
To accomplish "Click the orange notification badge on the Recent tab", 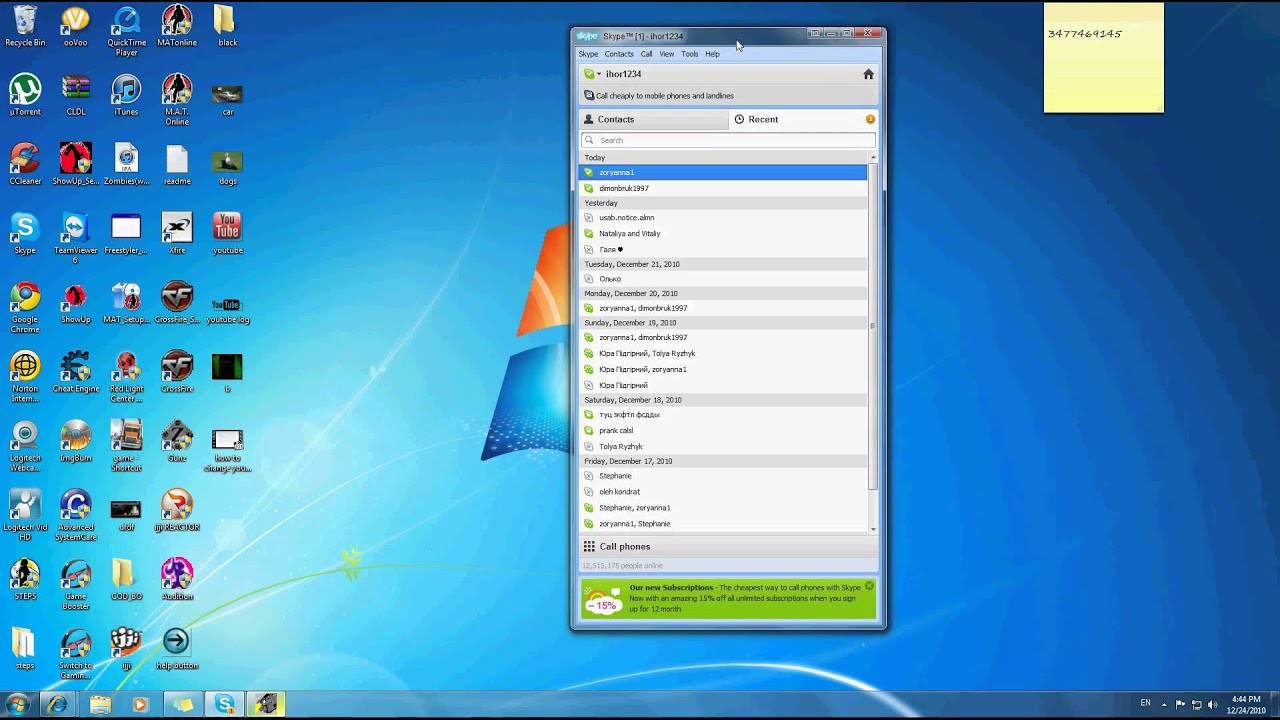I will click(x=870, y=119).
